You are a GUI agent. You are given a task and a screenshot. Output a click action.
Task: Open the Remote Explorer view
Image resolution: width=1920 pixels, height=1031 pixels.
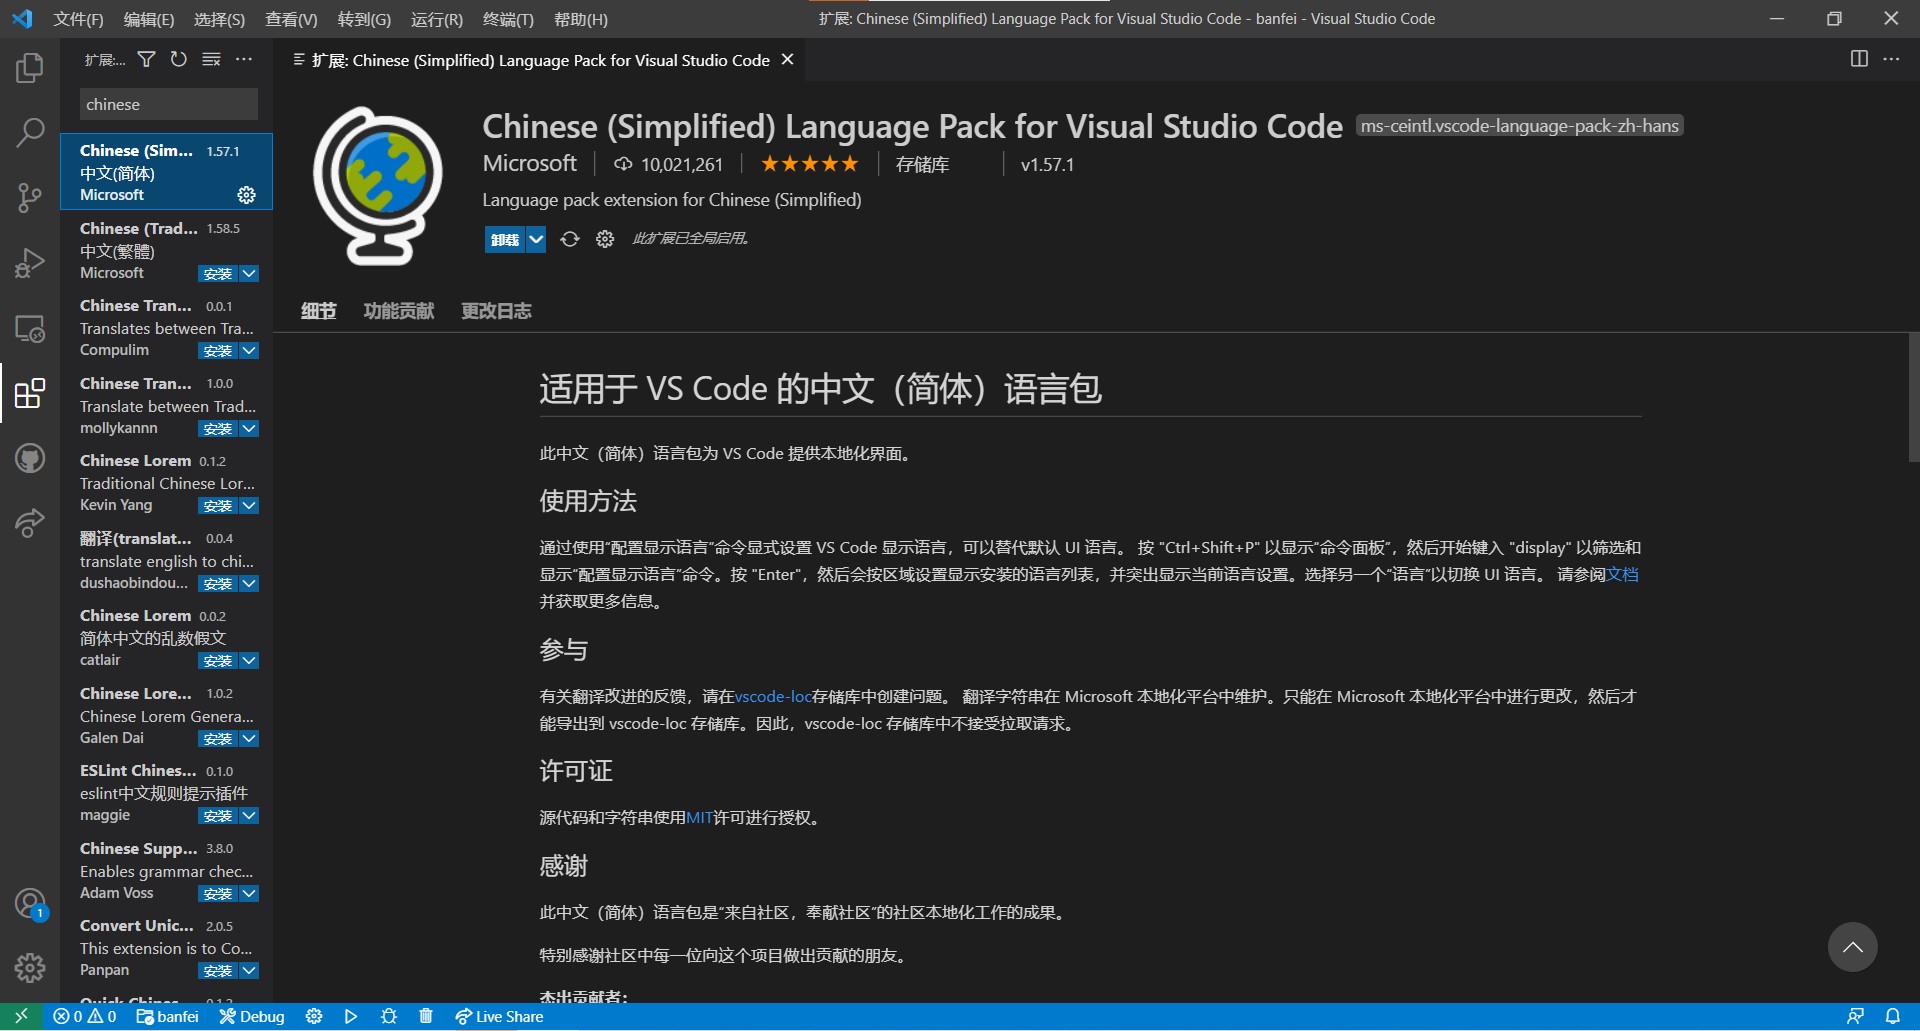click(30, 329)
